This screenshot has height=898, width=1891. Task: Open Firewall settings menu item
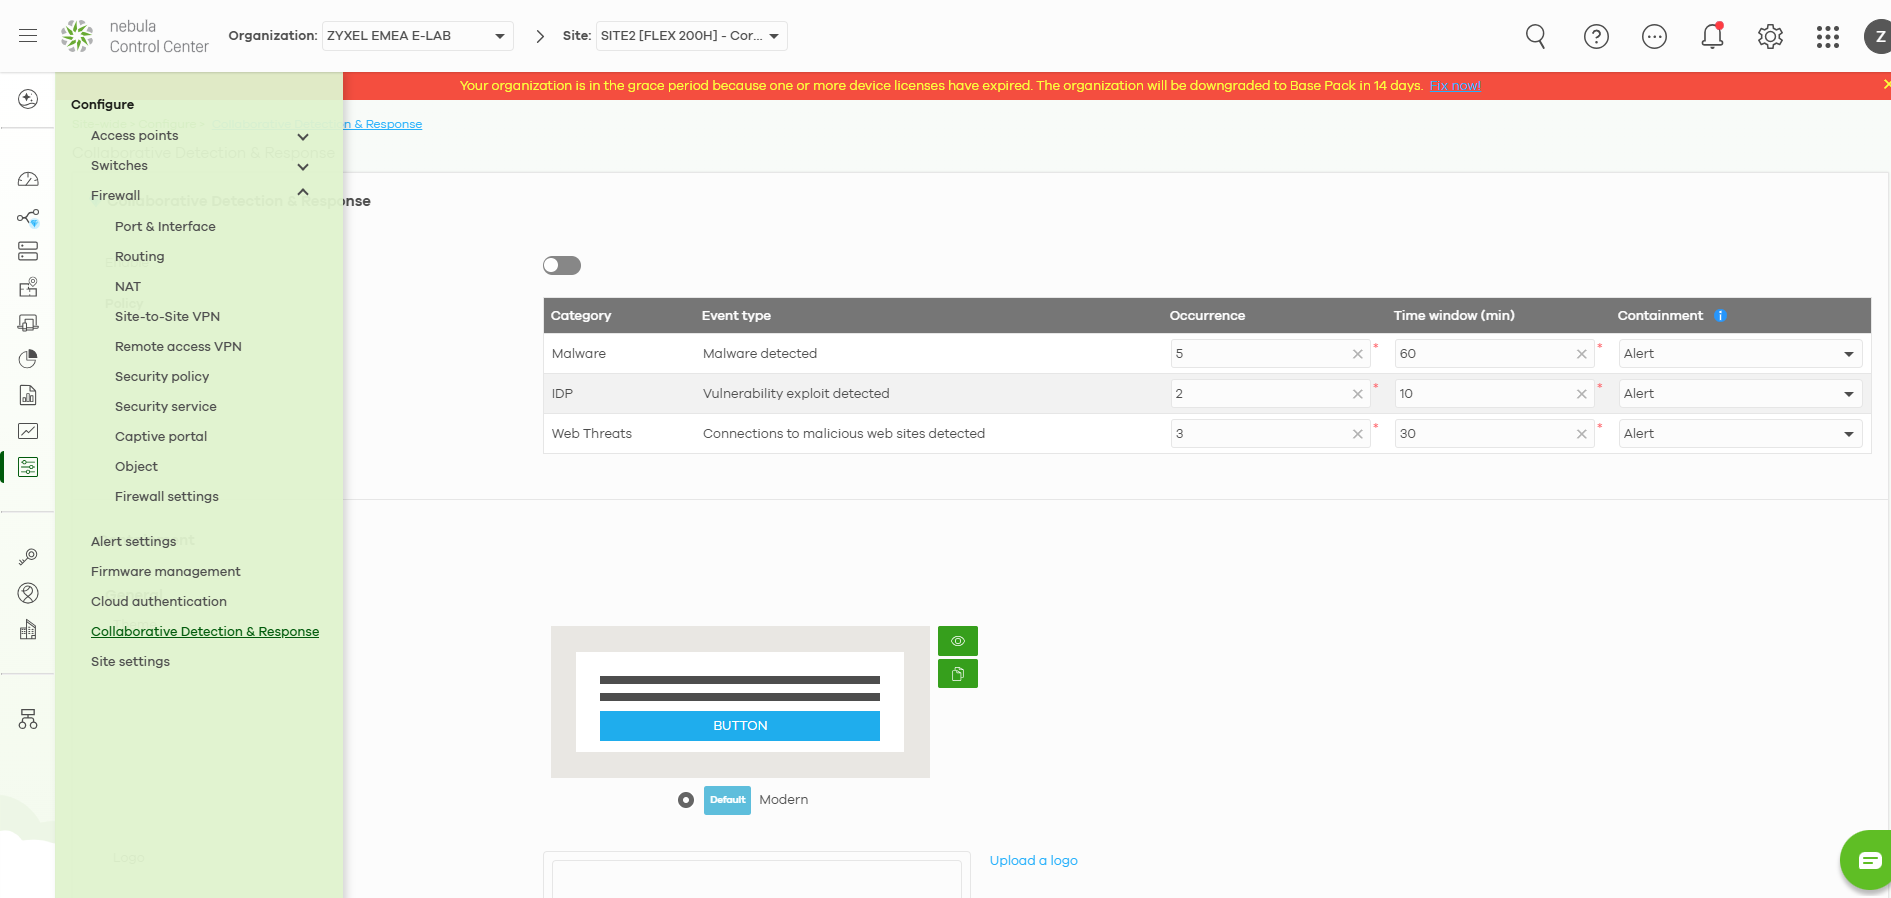tap(167, 497)
